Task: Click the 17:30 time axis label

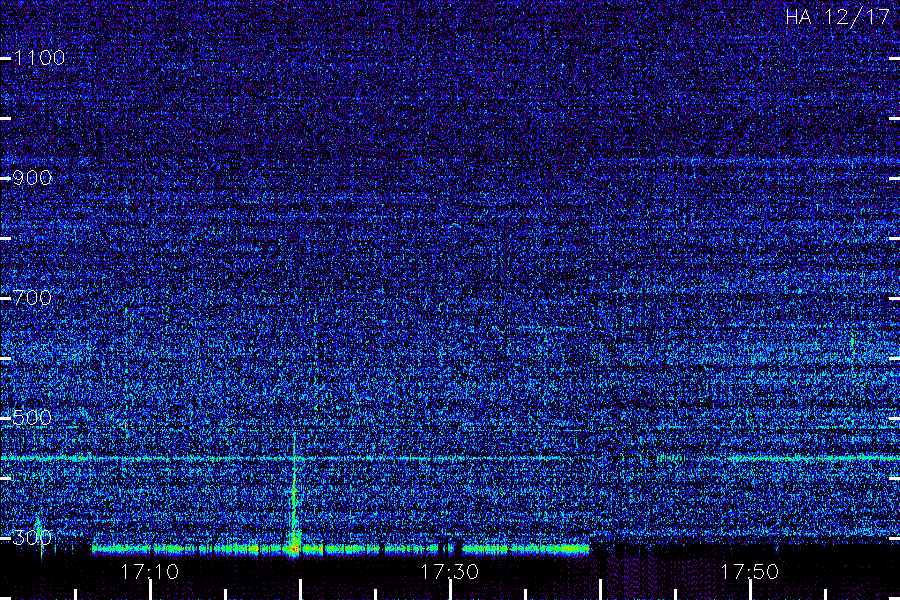Action: pyautogui.click(x=449, y=572)
